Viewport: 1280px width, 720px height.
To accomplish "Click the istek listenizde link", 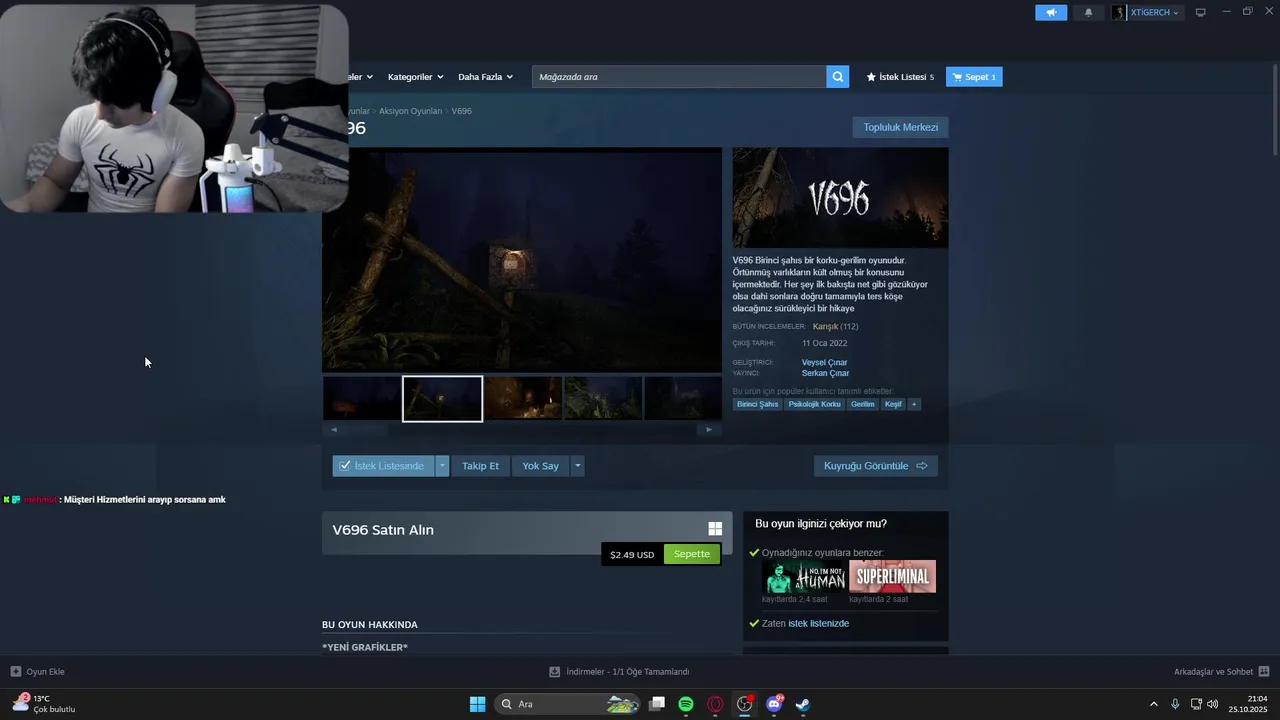I will pos(818,623).
